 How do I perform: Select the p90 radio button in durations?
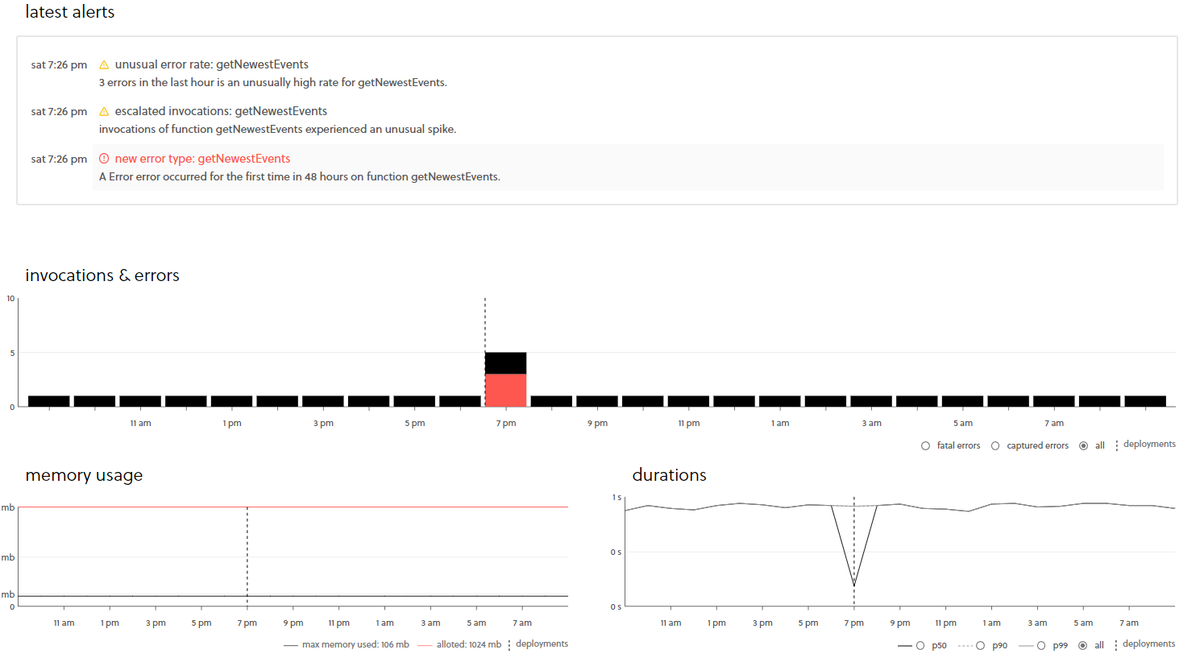[980, 646]
